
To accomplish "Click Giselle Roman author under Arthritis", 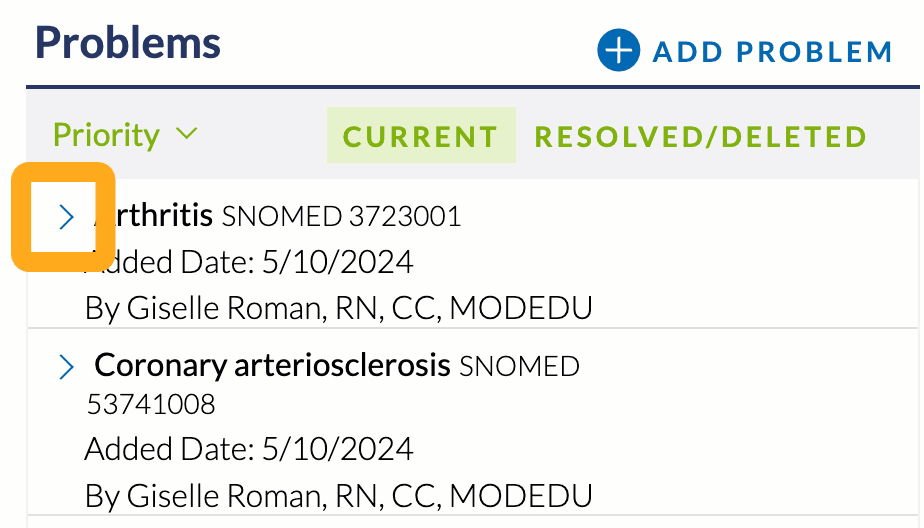I will [x=338, y=308].
